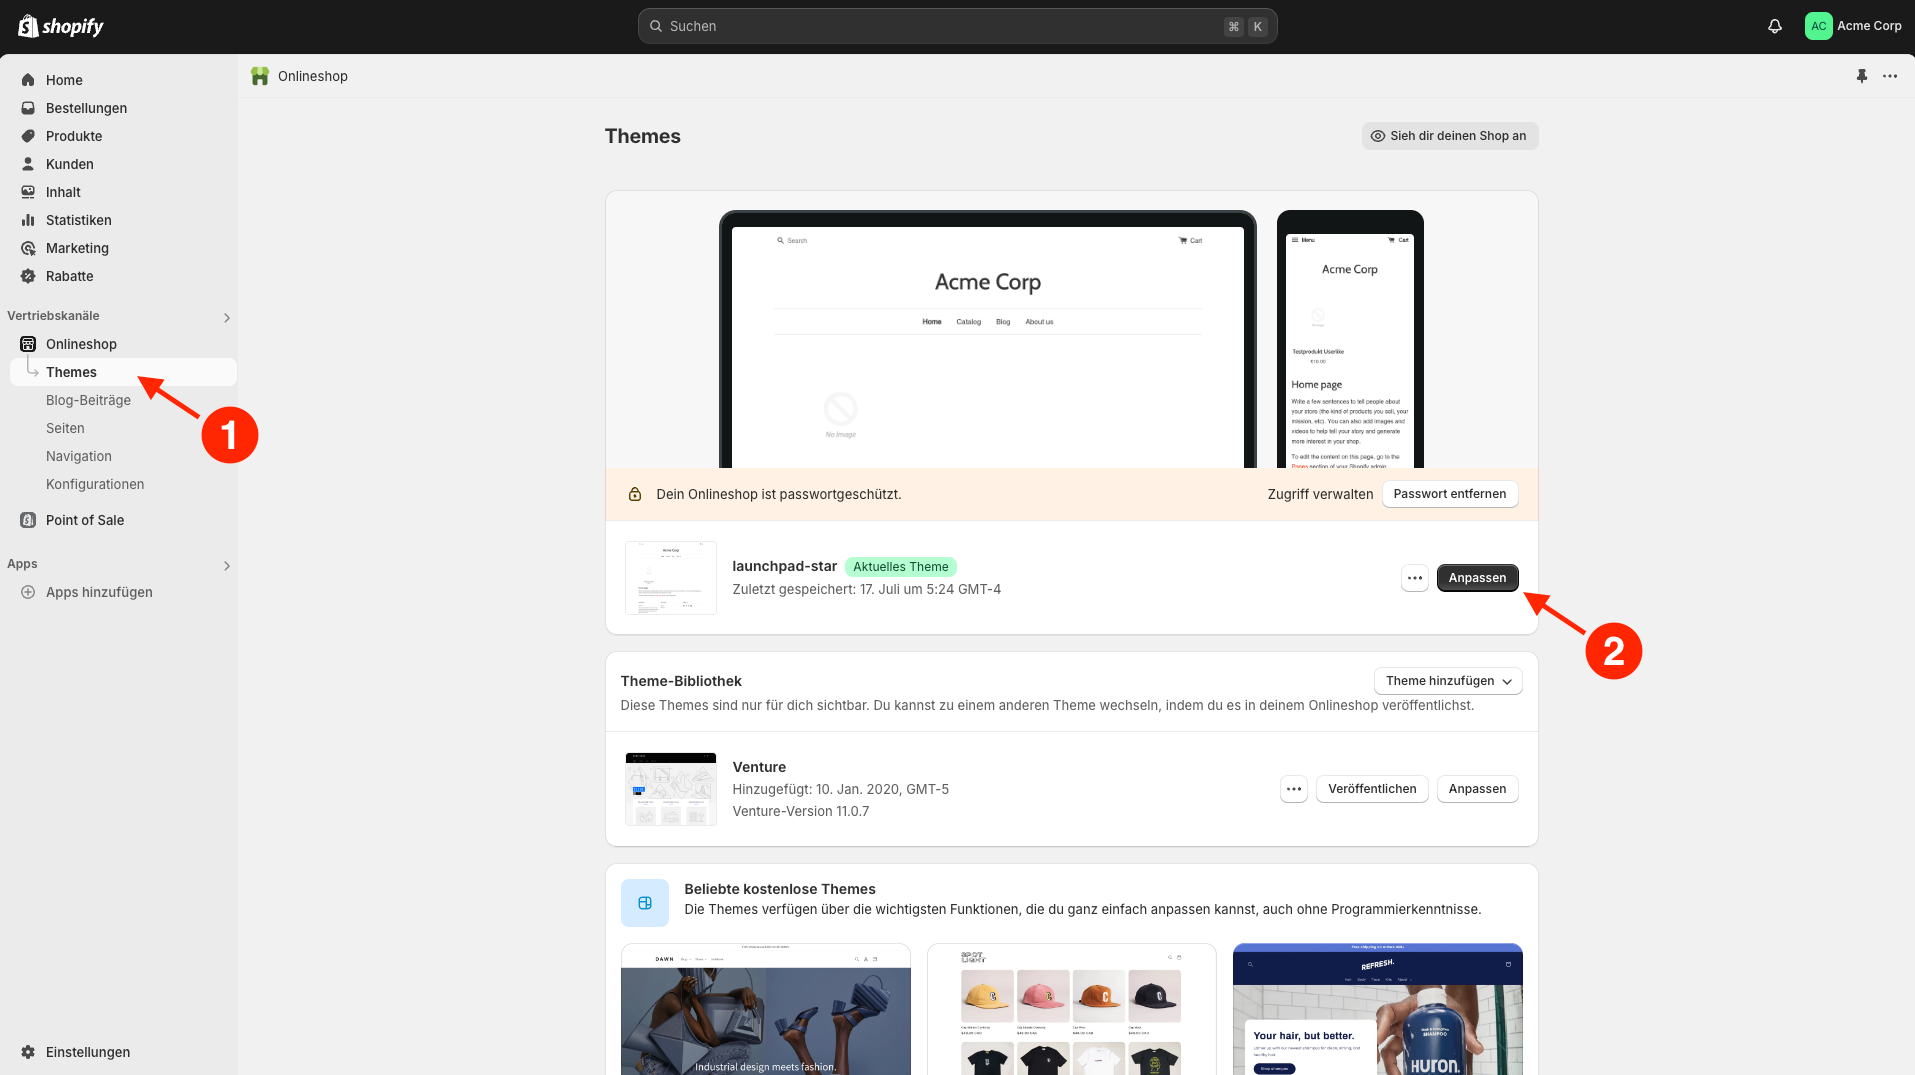Click the Statistiken bar chart icon
Viewport: 1915px width, 1075px height.
click(28, 220)
